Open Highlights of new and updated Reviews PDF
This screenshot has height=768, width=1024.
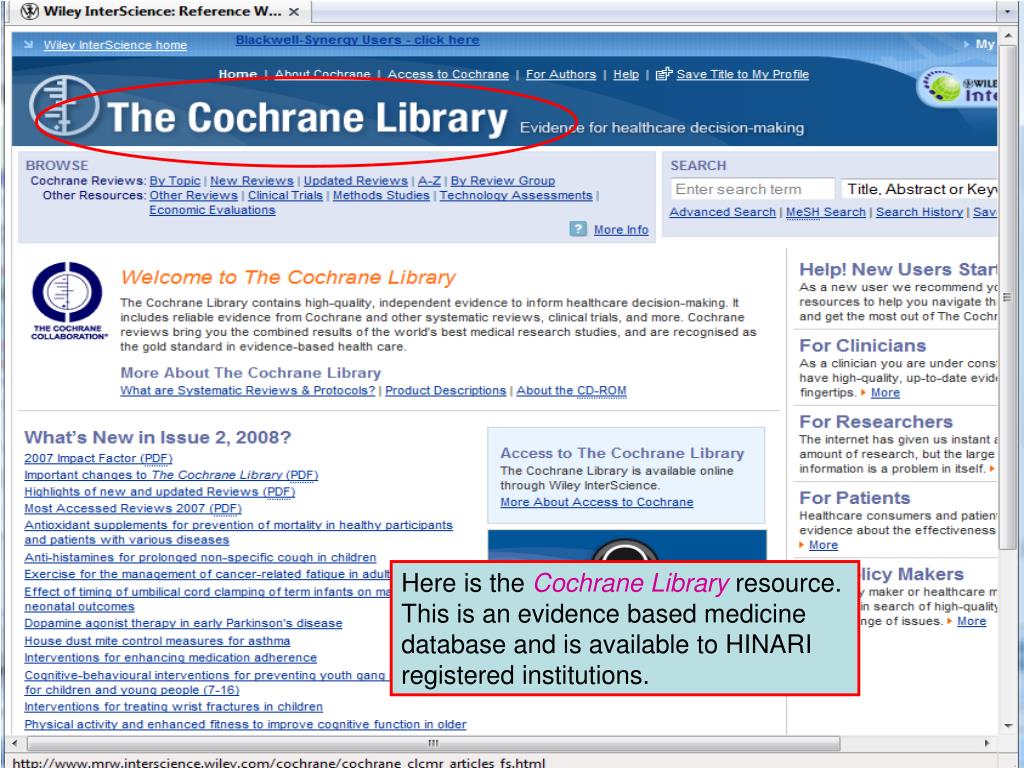(x=160, y=492)
